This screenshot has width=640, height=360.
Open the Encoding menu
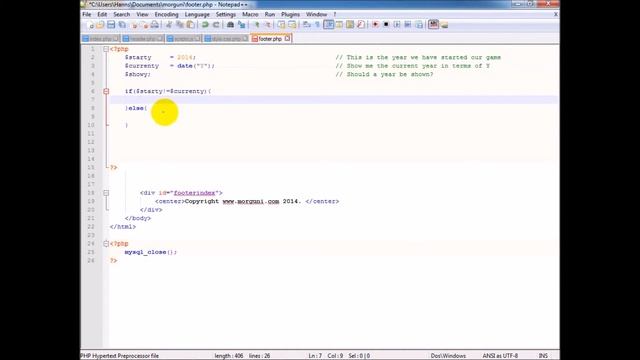[x=167, y=14]
